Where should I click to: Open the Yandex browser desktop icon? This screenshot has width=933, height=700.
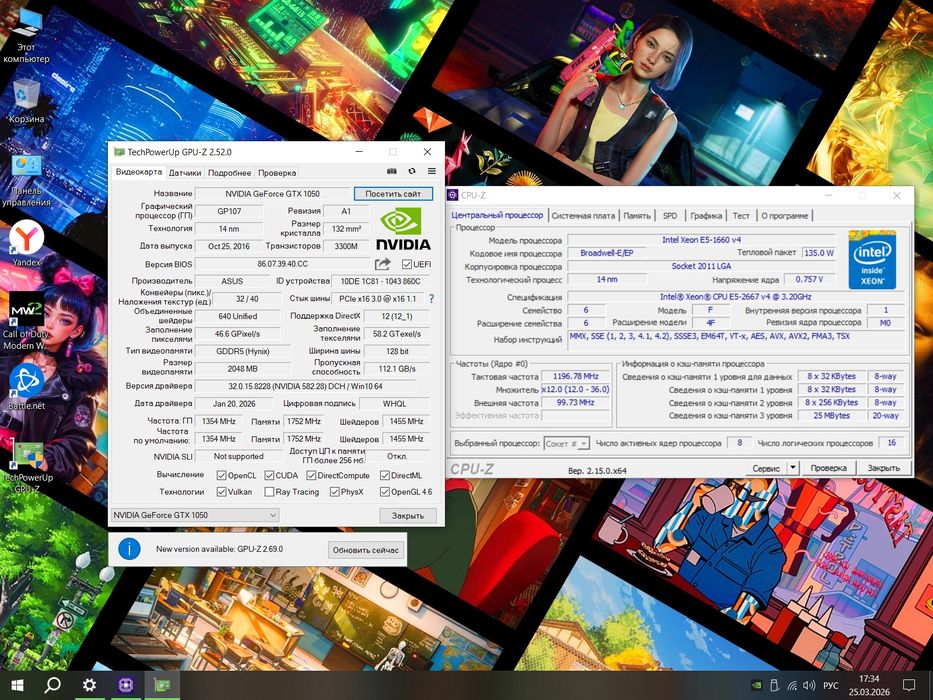tap(26, 238)
